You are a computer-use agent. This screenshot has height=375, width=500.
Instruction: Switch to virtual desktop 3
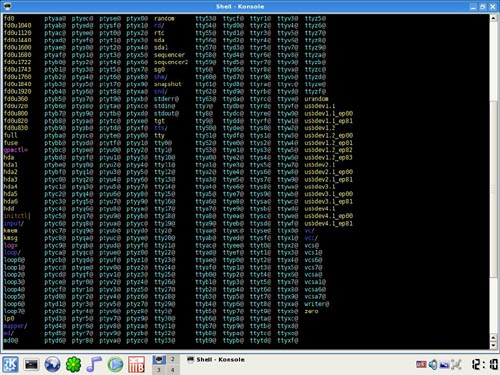pos(159,370)
